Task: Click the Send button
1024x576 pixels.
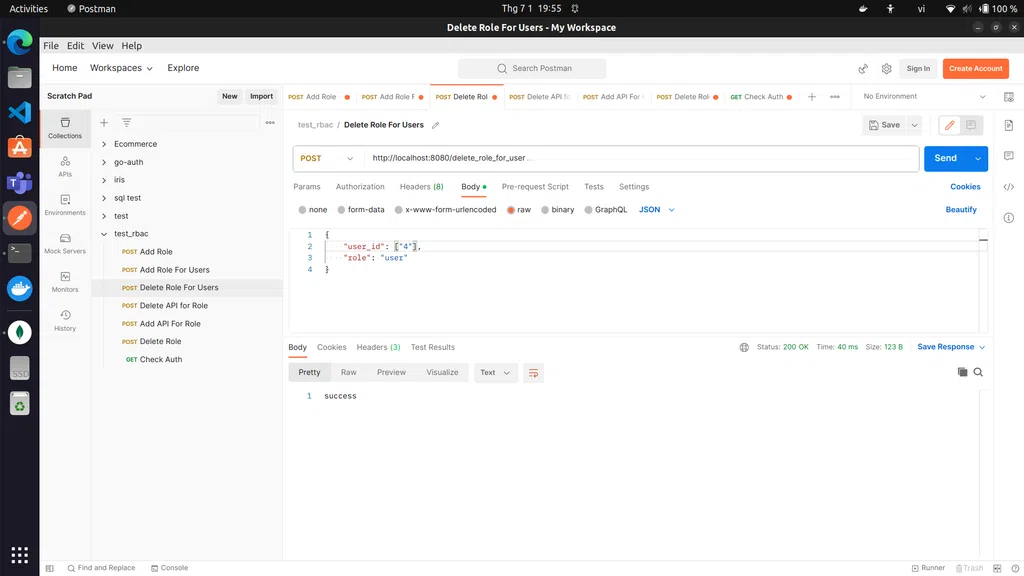Action: [945, 158]
